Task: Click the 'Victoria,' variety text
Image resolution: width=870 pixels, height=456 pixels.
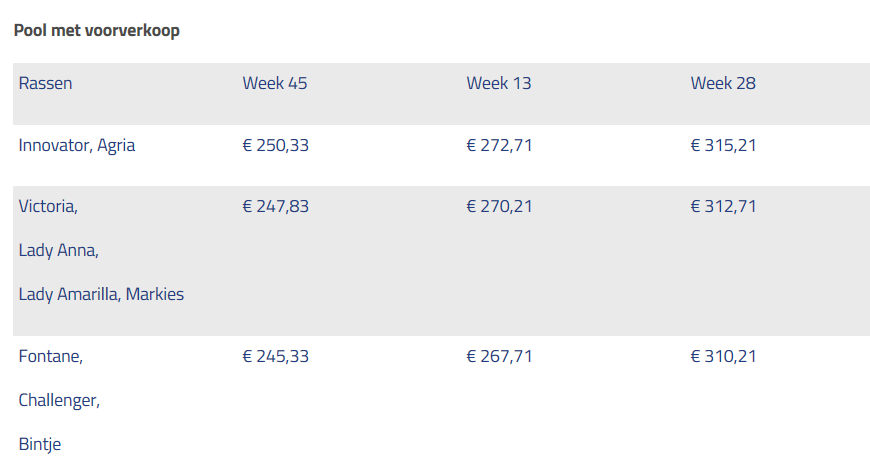Action: pos(48,206)
